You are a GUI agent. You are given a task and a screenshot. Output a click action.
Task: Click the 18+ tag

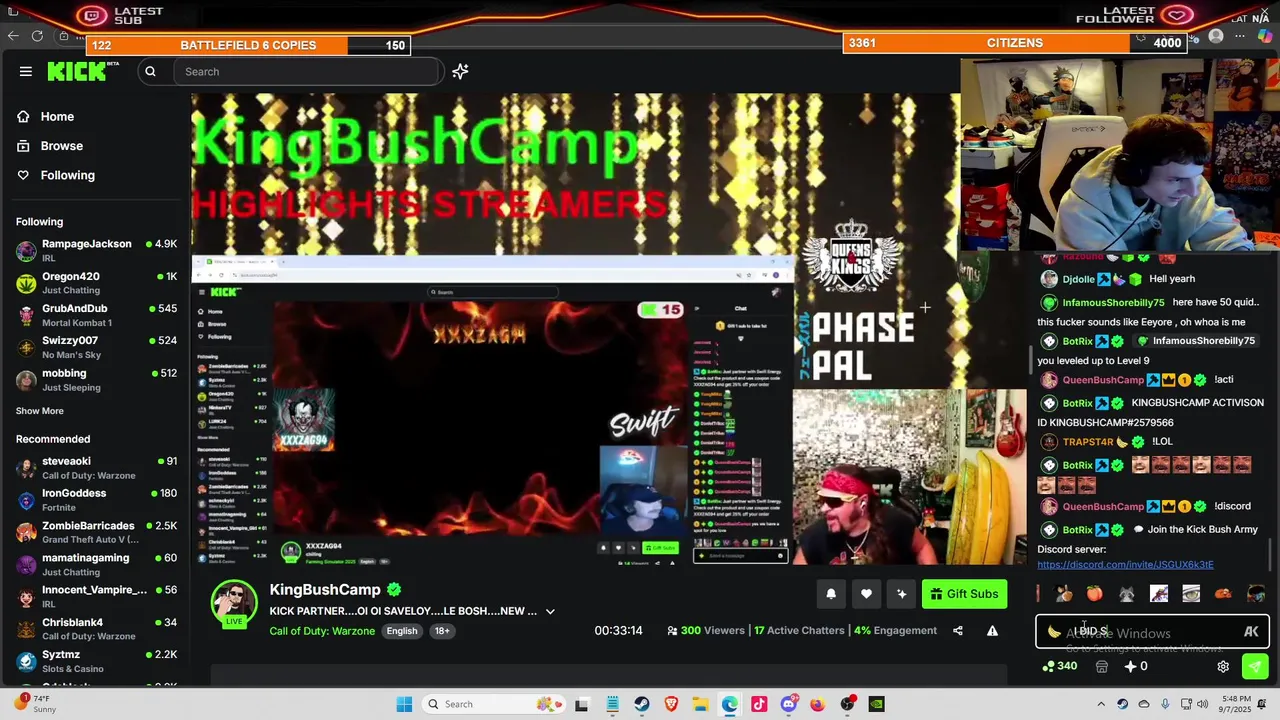pyautogui.click(x=442, y=631)
